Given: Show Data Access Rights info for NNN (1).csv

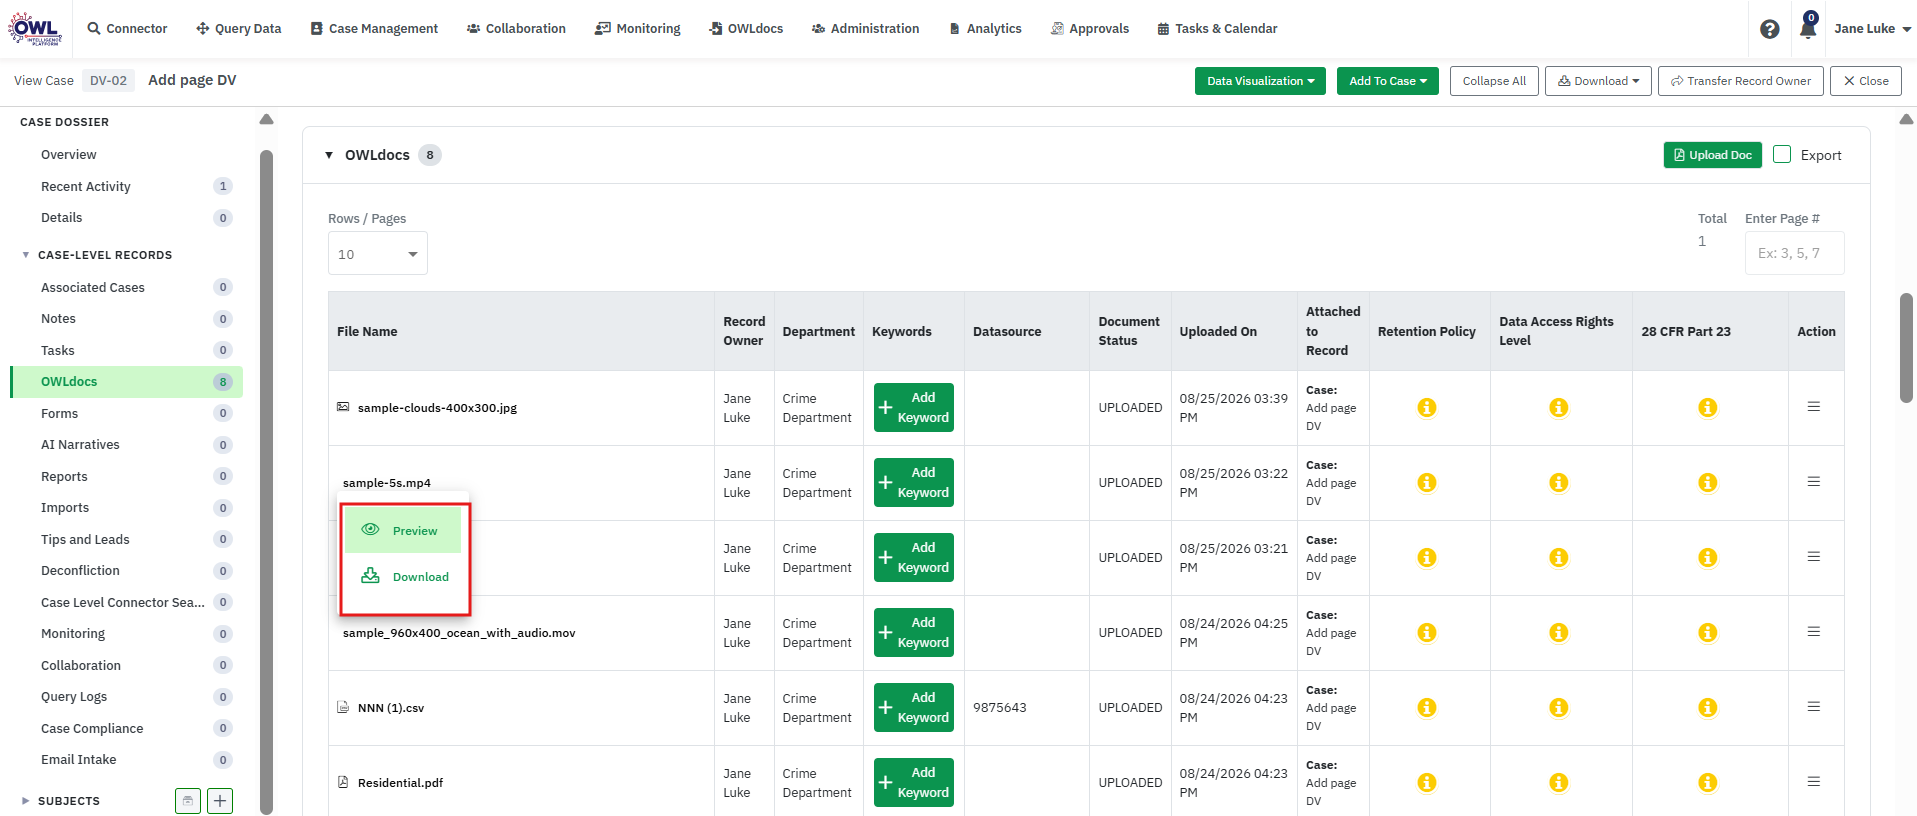Looking at the screenshot, I should [1558, 708].
